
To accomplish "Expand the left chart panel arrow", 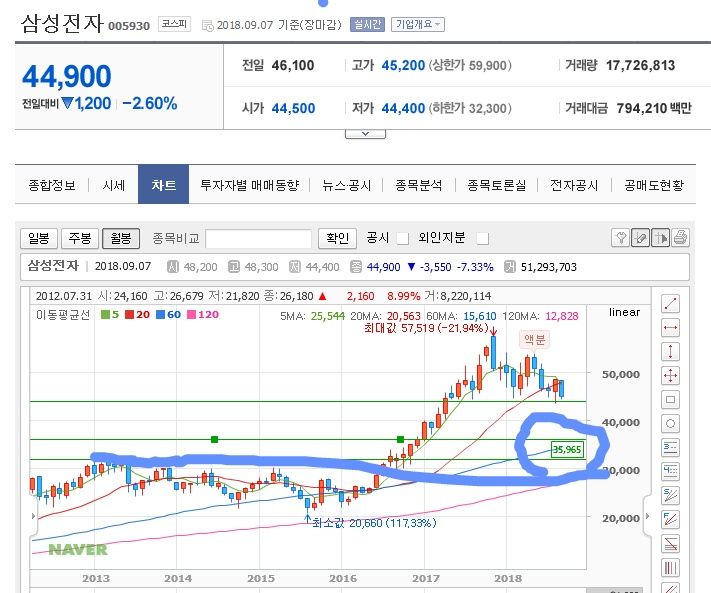I will click(x=34, y=516).
